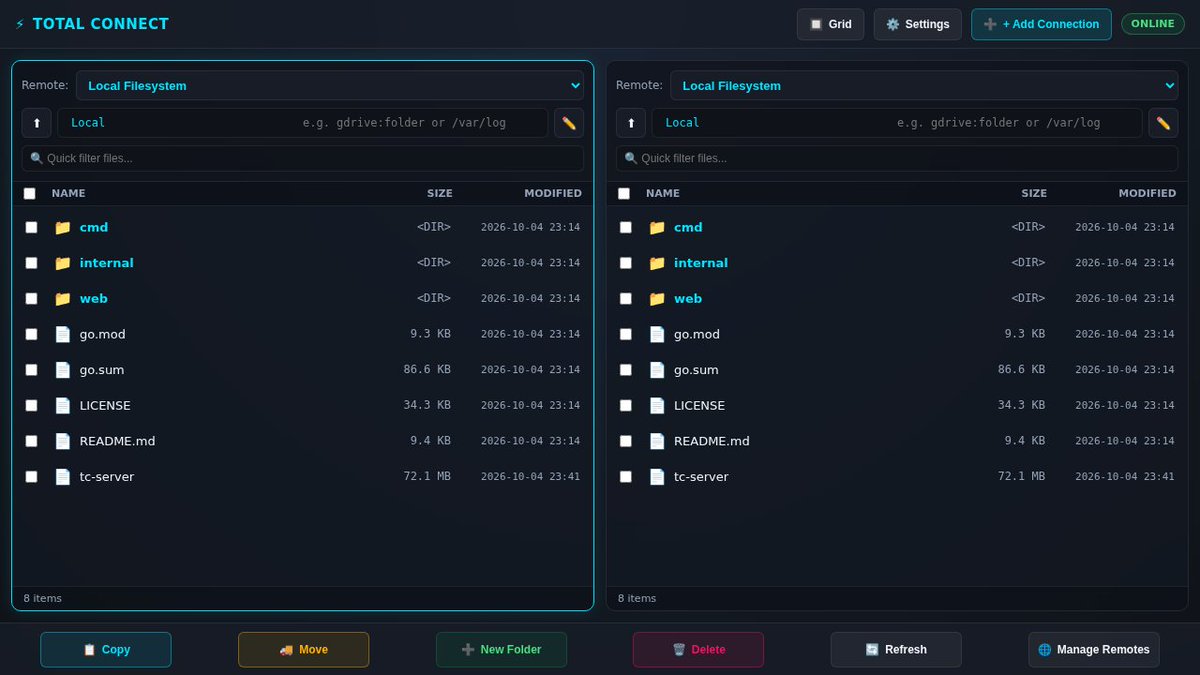Click the left pane quick filter field
Viewport: 1200px width, 675px height.
(x=303, y=158)
